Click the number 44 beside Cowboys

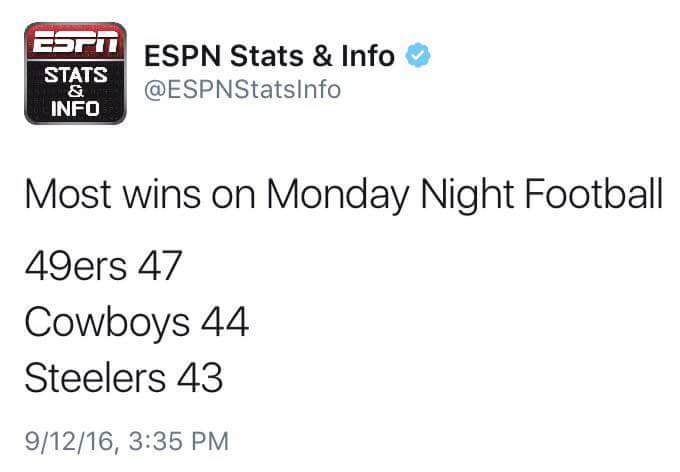click(225, 321)
